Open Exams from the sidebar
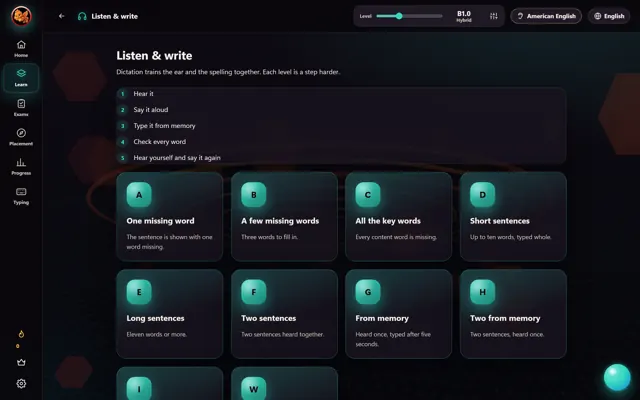 click(x=21, y=108)
